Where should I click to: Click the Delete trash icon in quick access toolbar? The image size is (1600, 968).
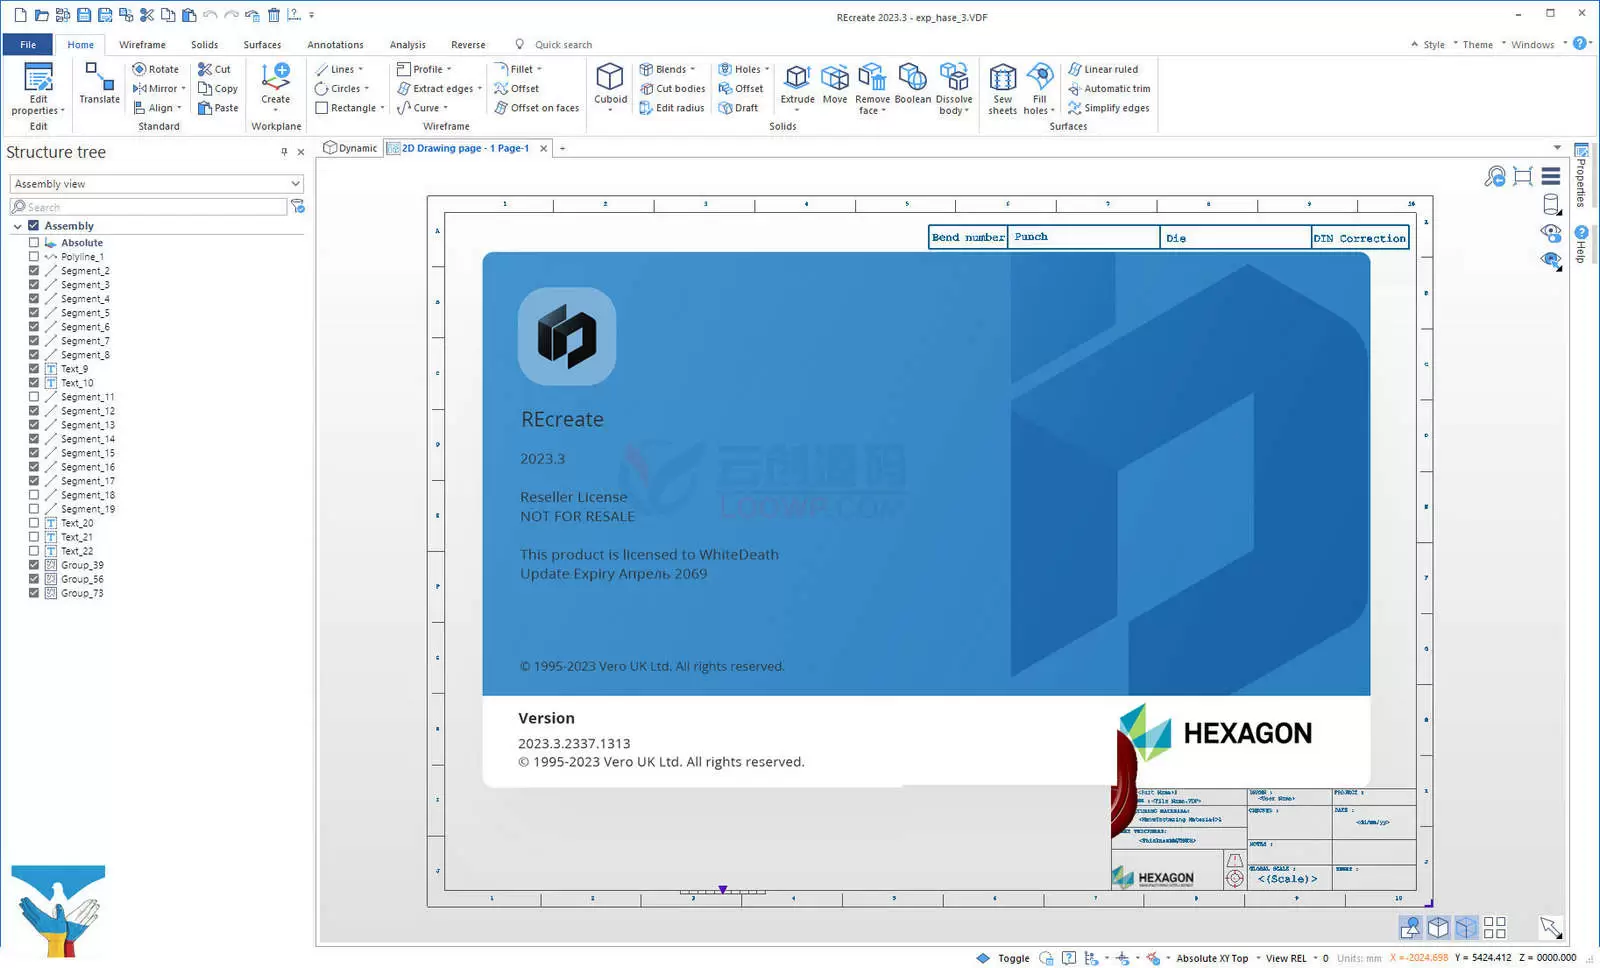[274, 15]
